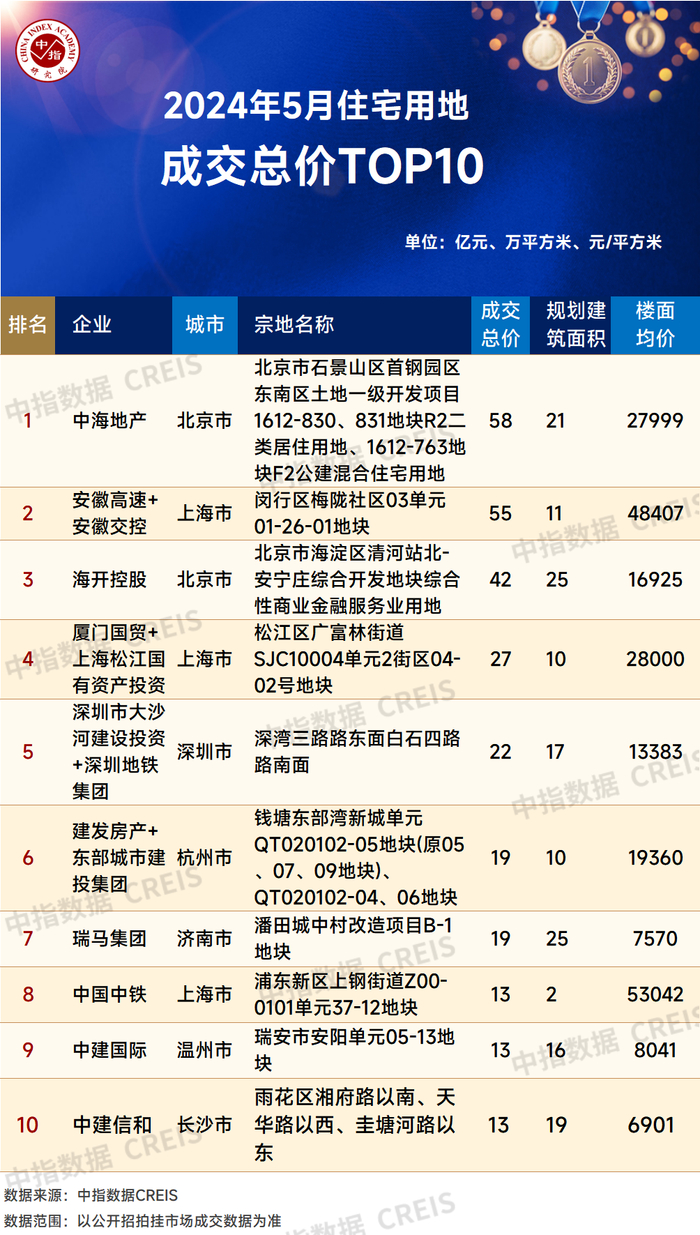
Task: Select company cell '中海地产'
Action: click(110, 420)
